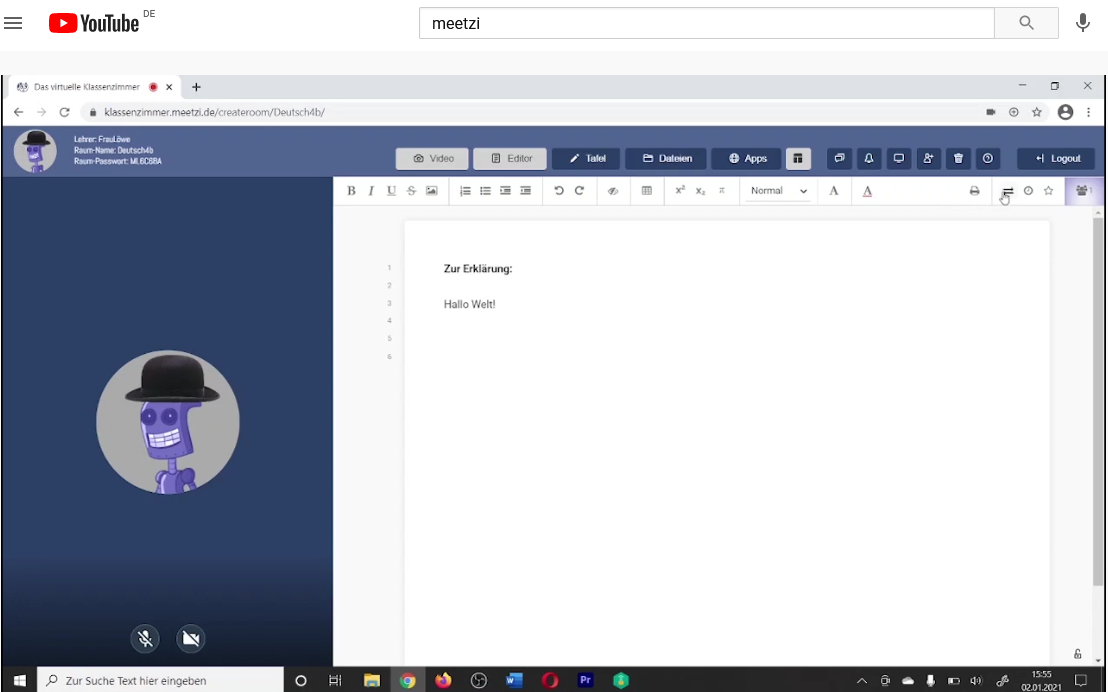Click the Logout button
This screenshot has width=1108, height=692.
(1056, 158)
